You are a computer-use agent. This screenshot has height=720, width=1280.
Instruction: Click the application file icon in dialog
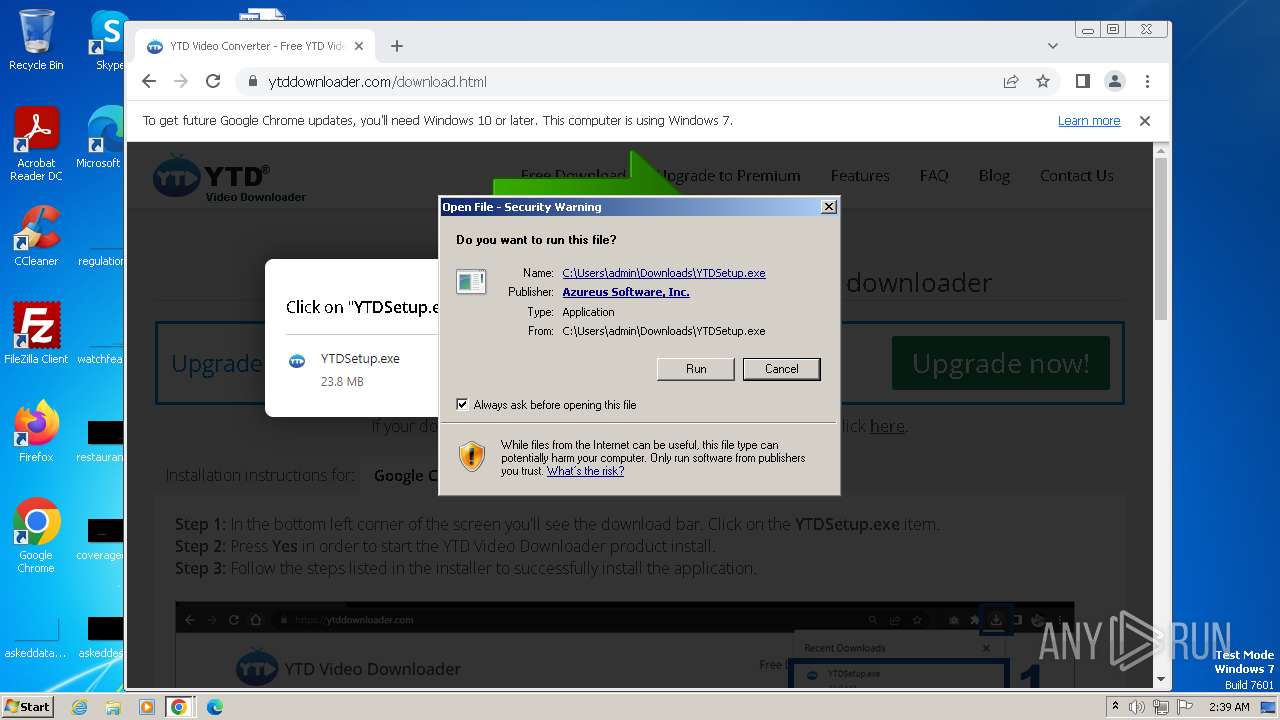tap(471, 282)
